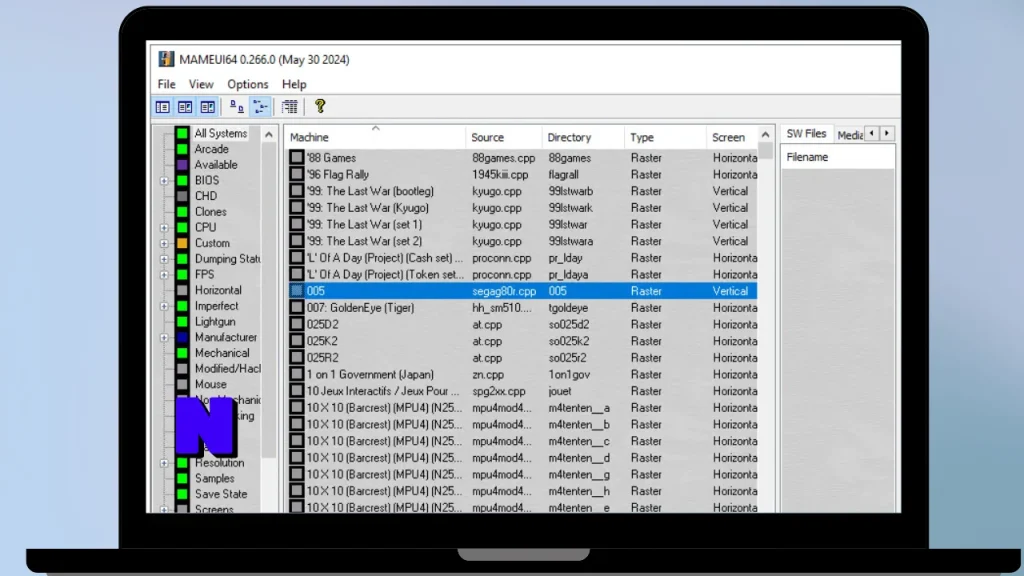Select the gray Horizontal folder icon

tap(182, 290)
